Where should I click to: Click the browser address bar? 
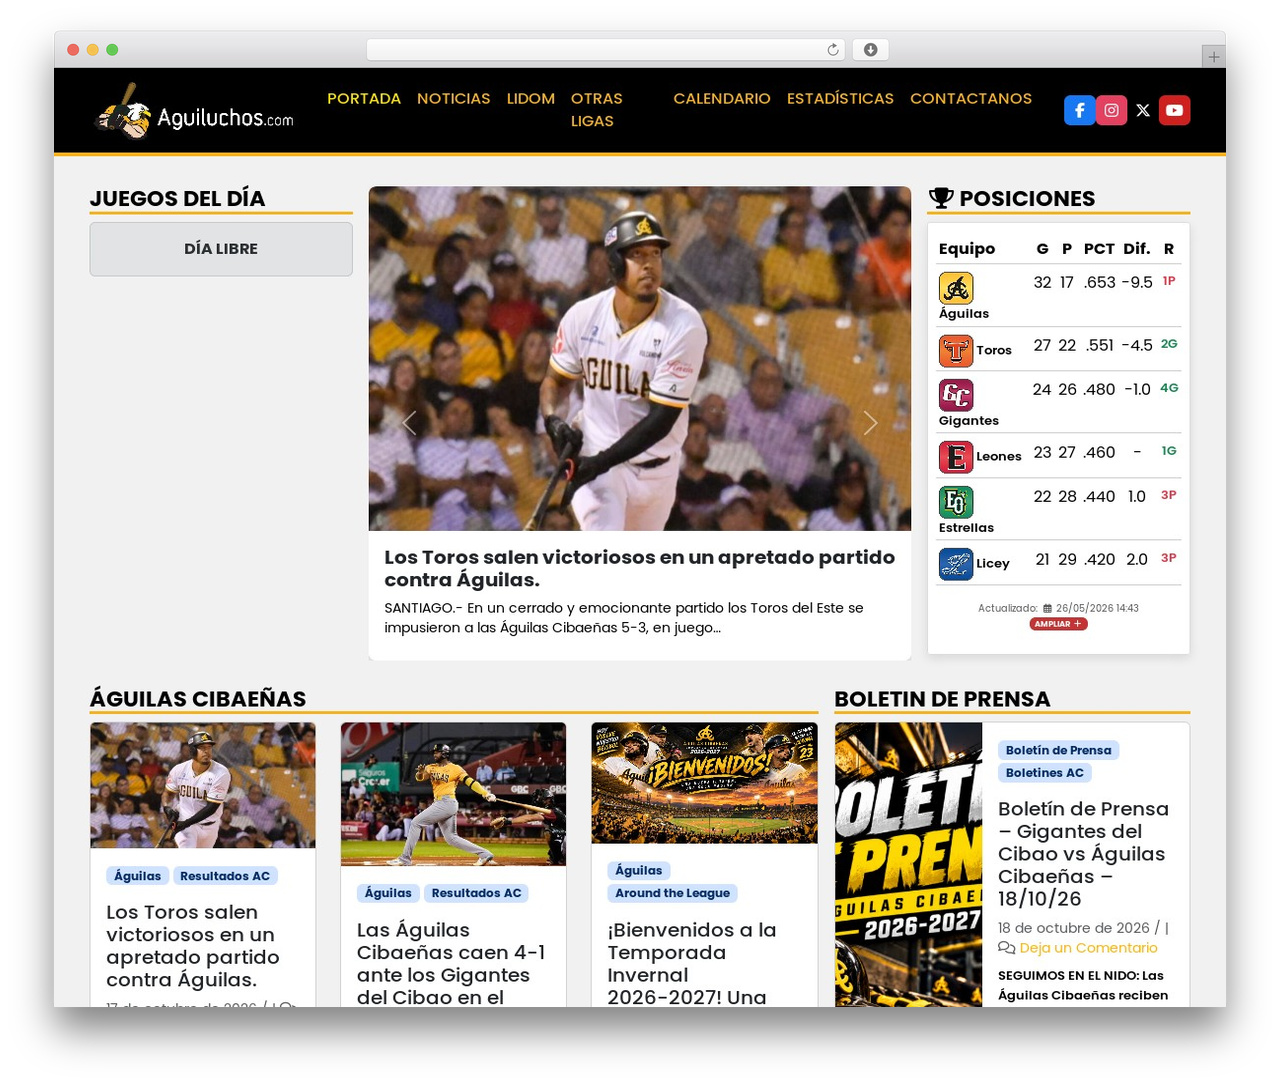(x=606, y=50)
